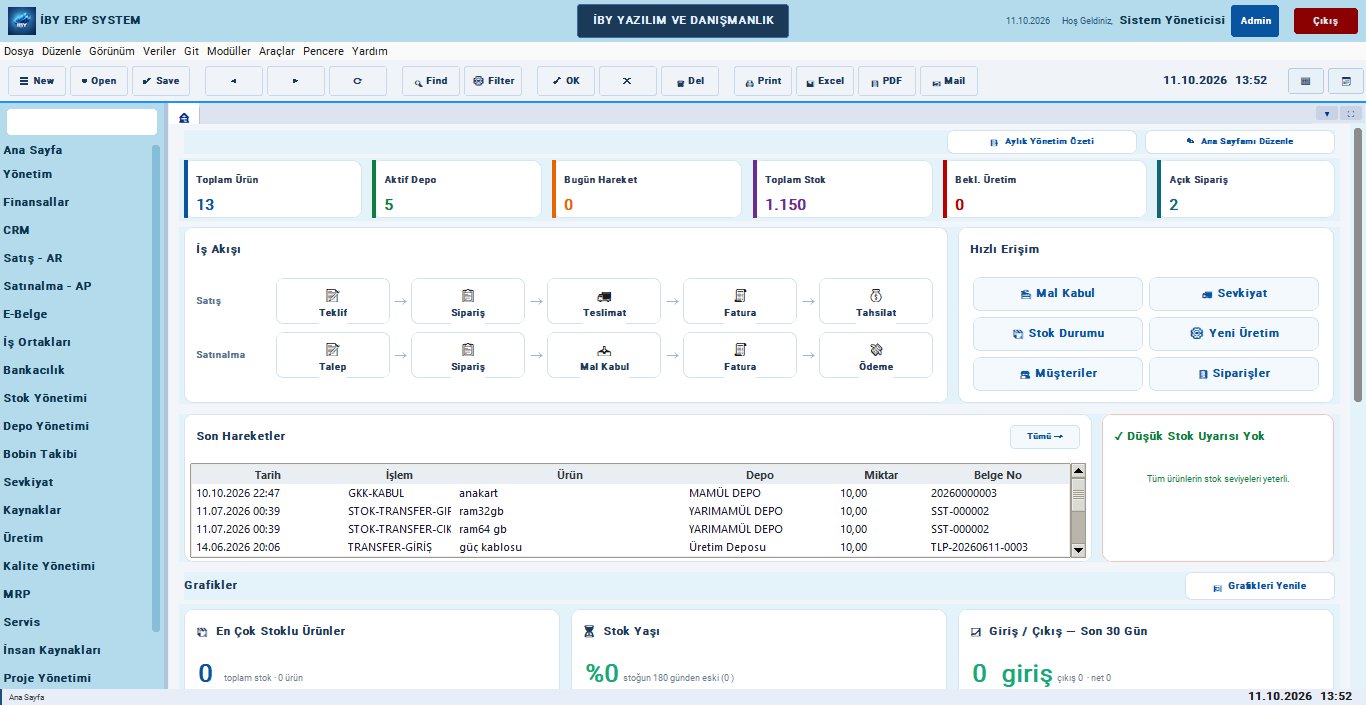Screen dimensions: 1366x705
Task: Export to Excel from the toolbar
Action: pos(825,81)
